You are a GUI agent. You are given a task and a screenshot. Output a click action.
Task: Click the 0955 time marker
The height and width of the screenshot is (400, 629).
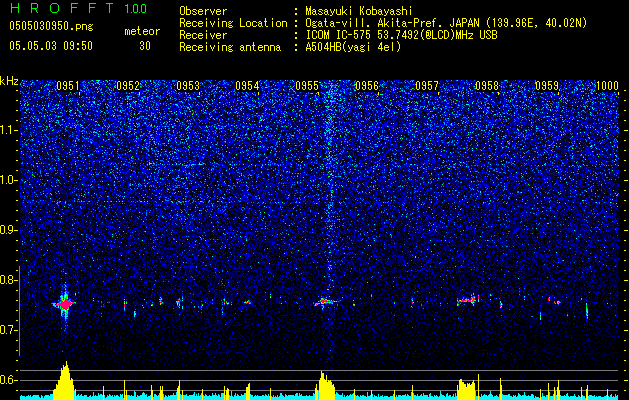[307, 86]
